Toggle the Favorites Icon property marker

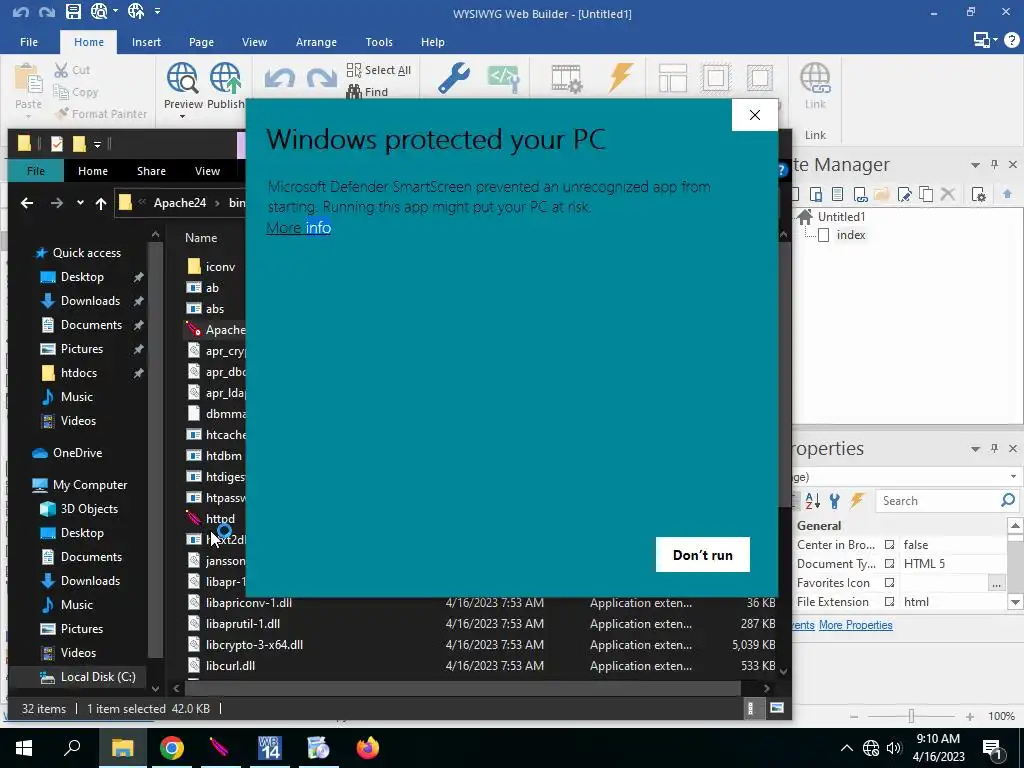[889, 583]
